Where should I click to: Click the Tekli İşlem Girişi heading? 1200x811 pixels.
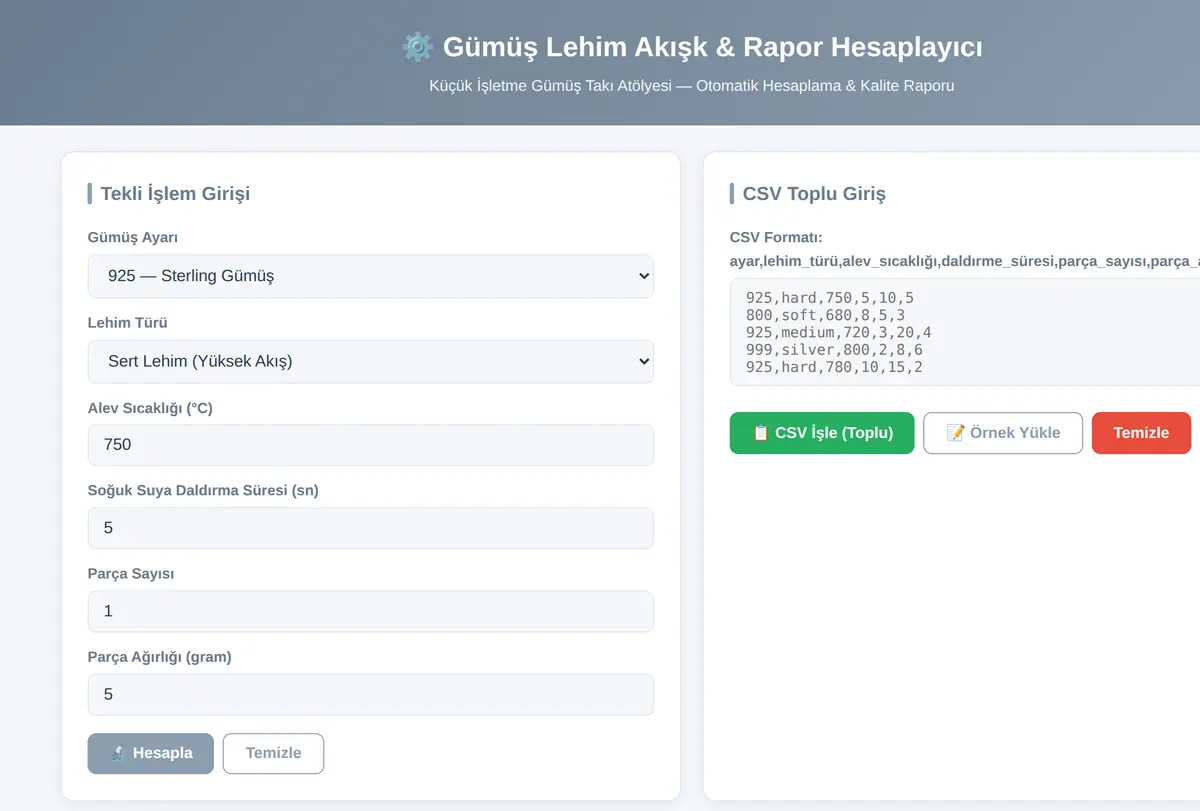[175, 194]
